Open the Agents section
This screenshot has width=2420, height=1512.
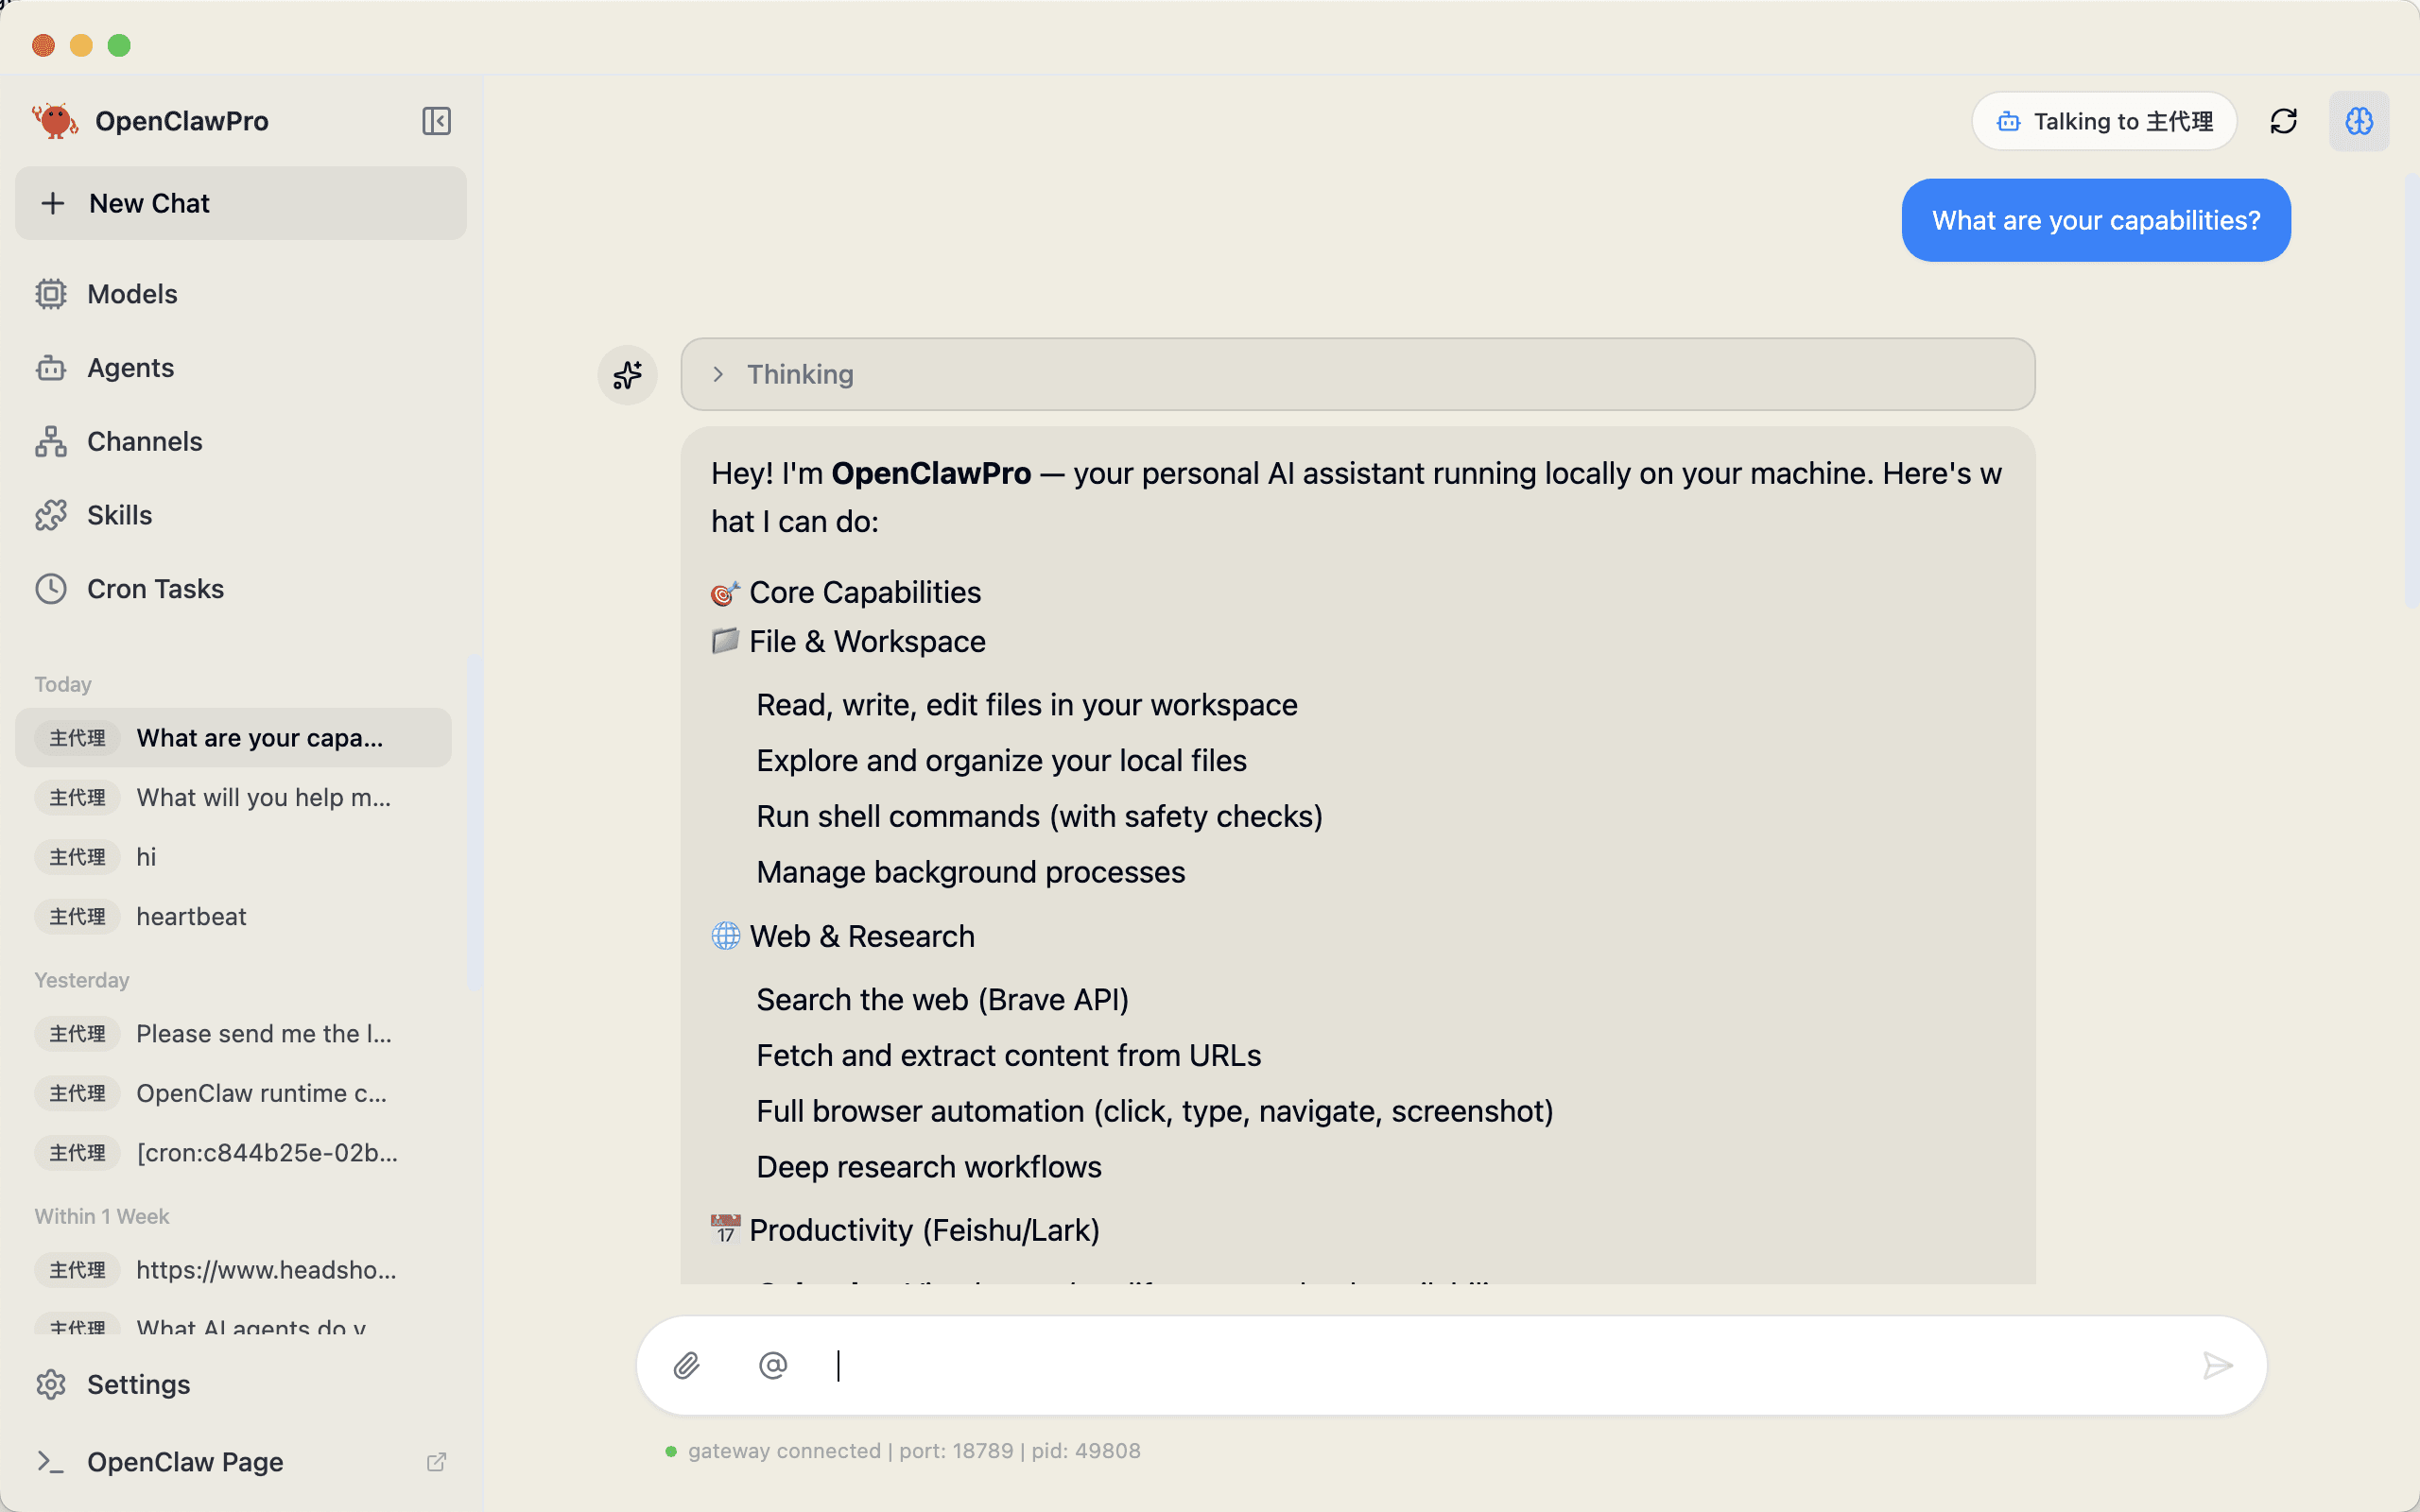point(130,367)
